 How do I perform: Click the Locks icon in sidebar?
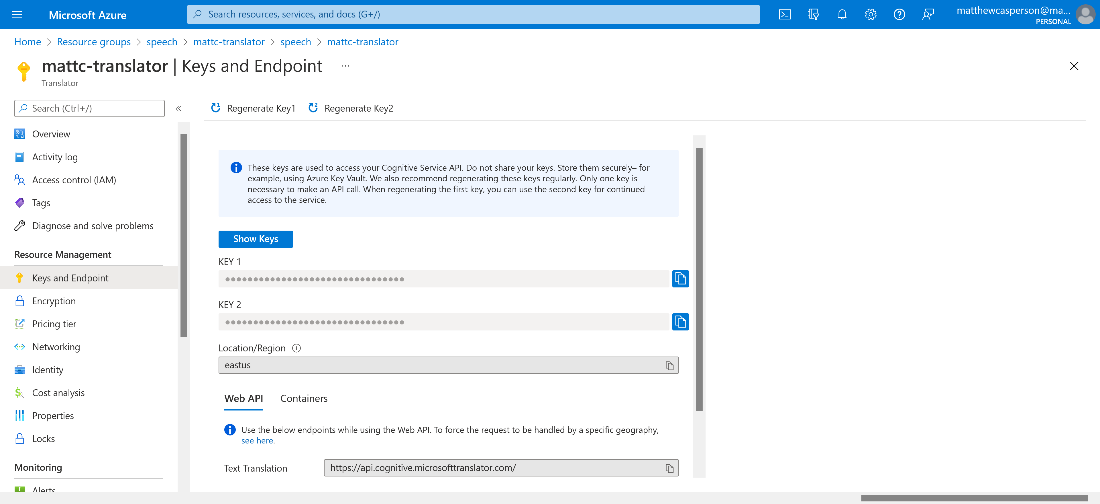(20, 439)
